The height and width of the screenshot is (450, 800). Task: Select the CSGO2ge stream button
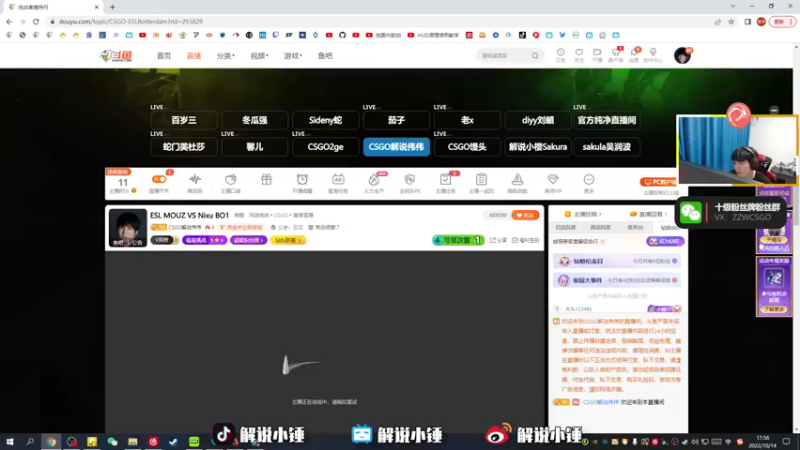(x=326, y=147)
